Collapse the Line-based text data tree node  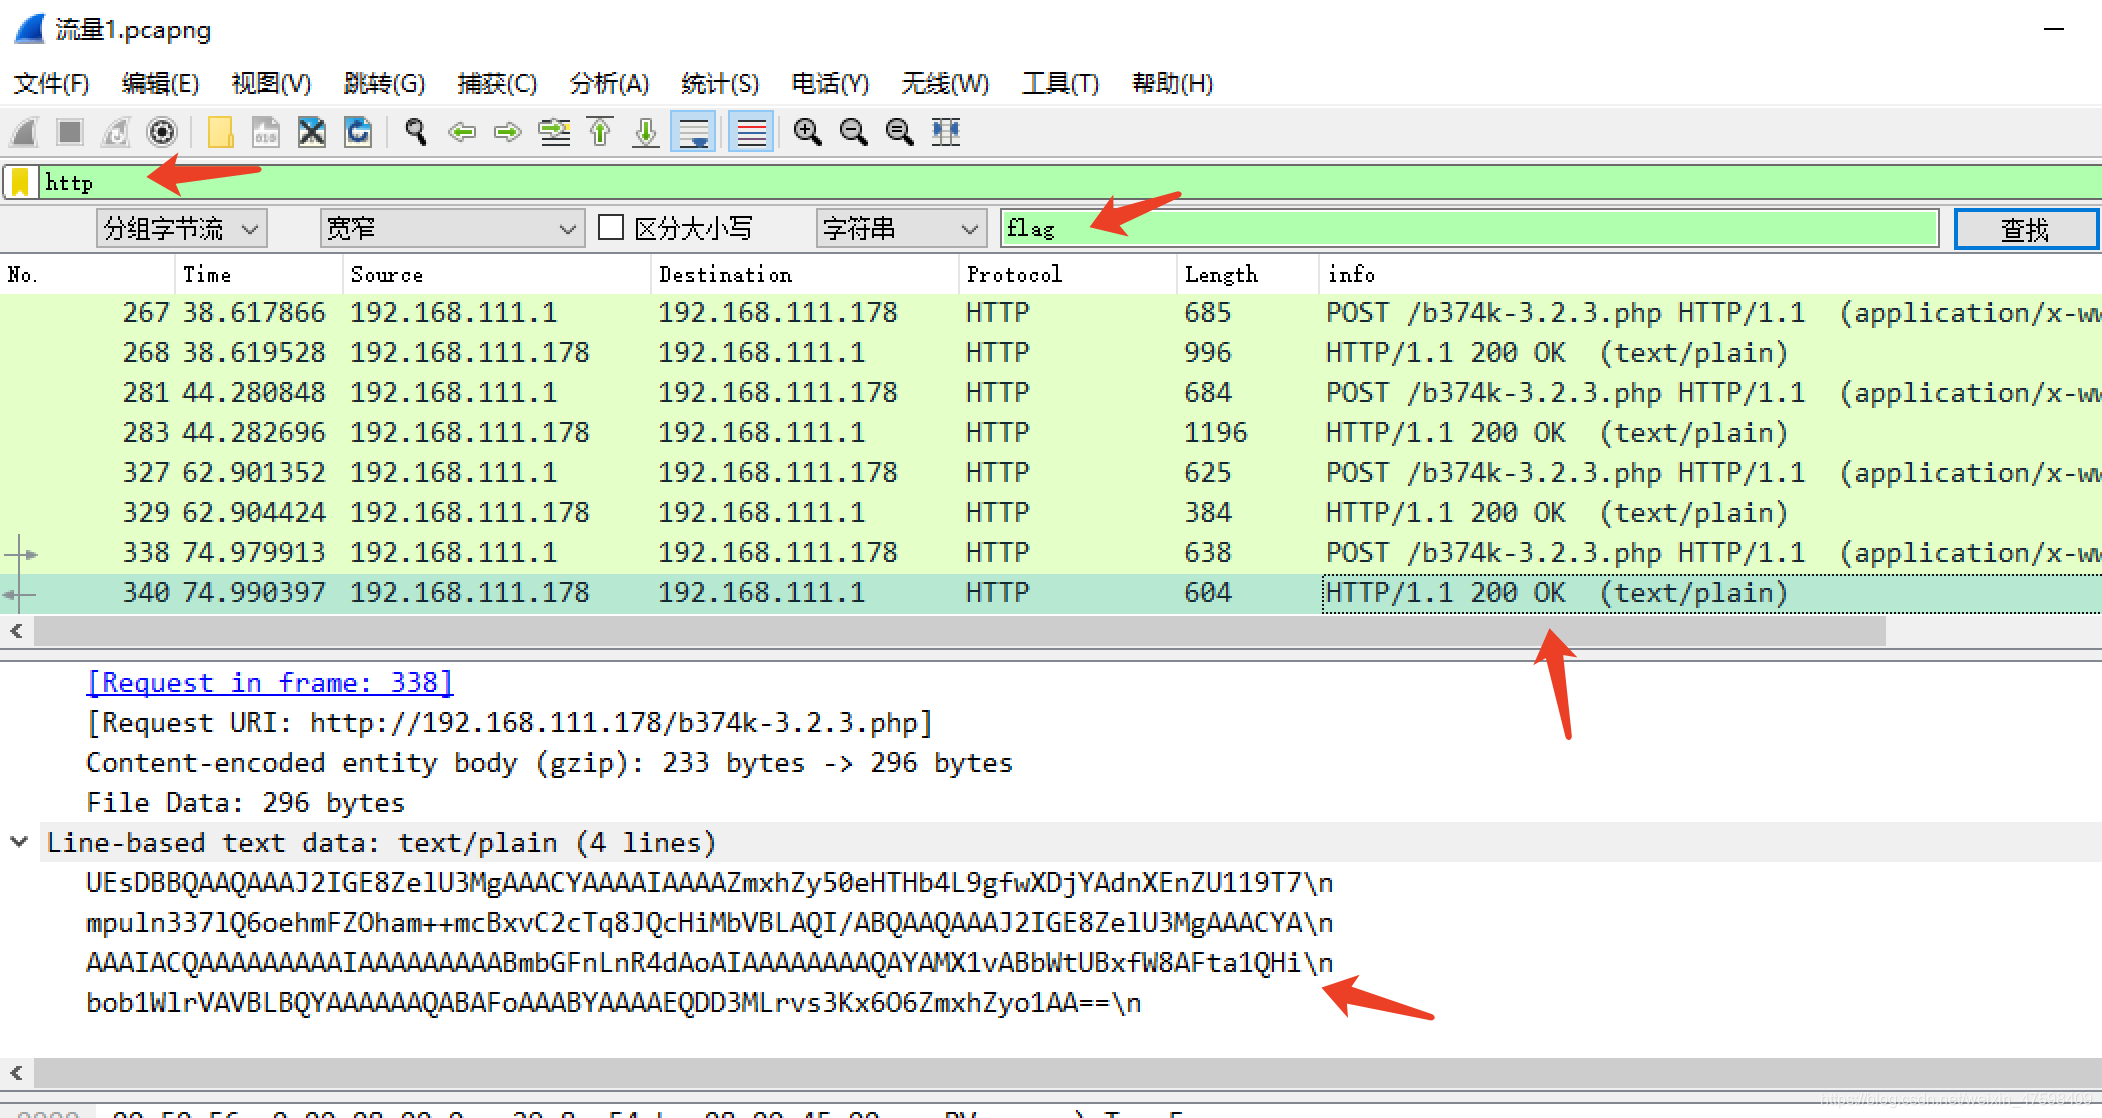pos(19,842)
